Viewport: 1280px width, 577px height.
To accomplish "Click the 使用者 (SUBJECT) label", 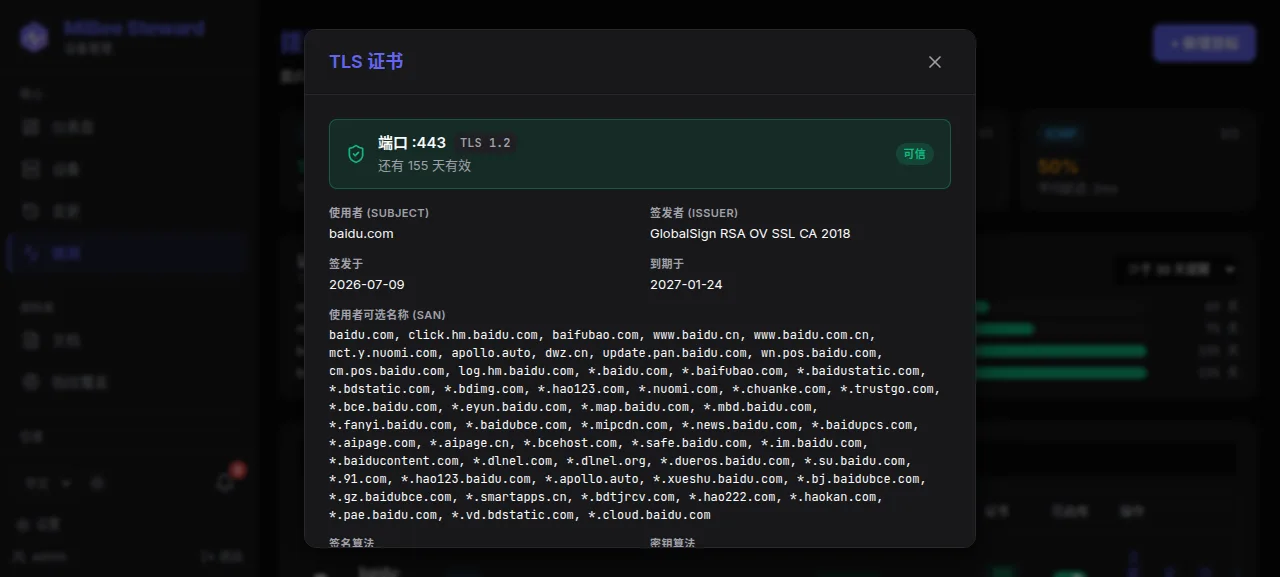I will click(379, 213).
